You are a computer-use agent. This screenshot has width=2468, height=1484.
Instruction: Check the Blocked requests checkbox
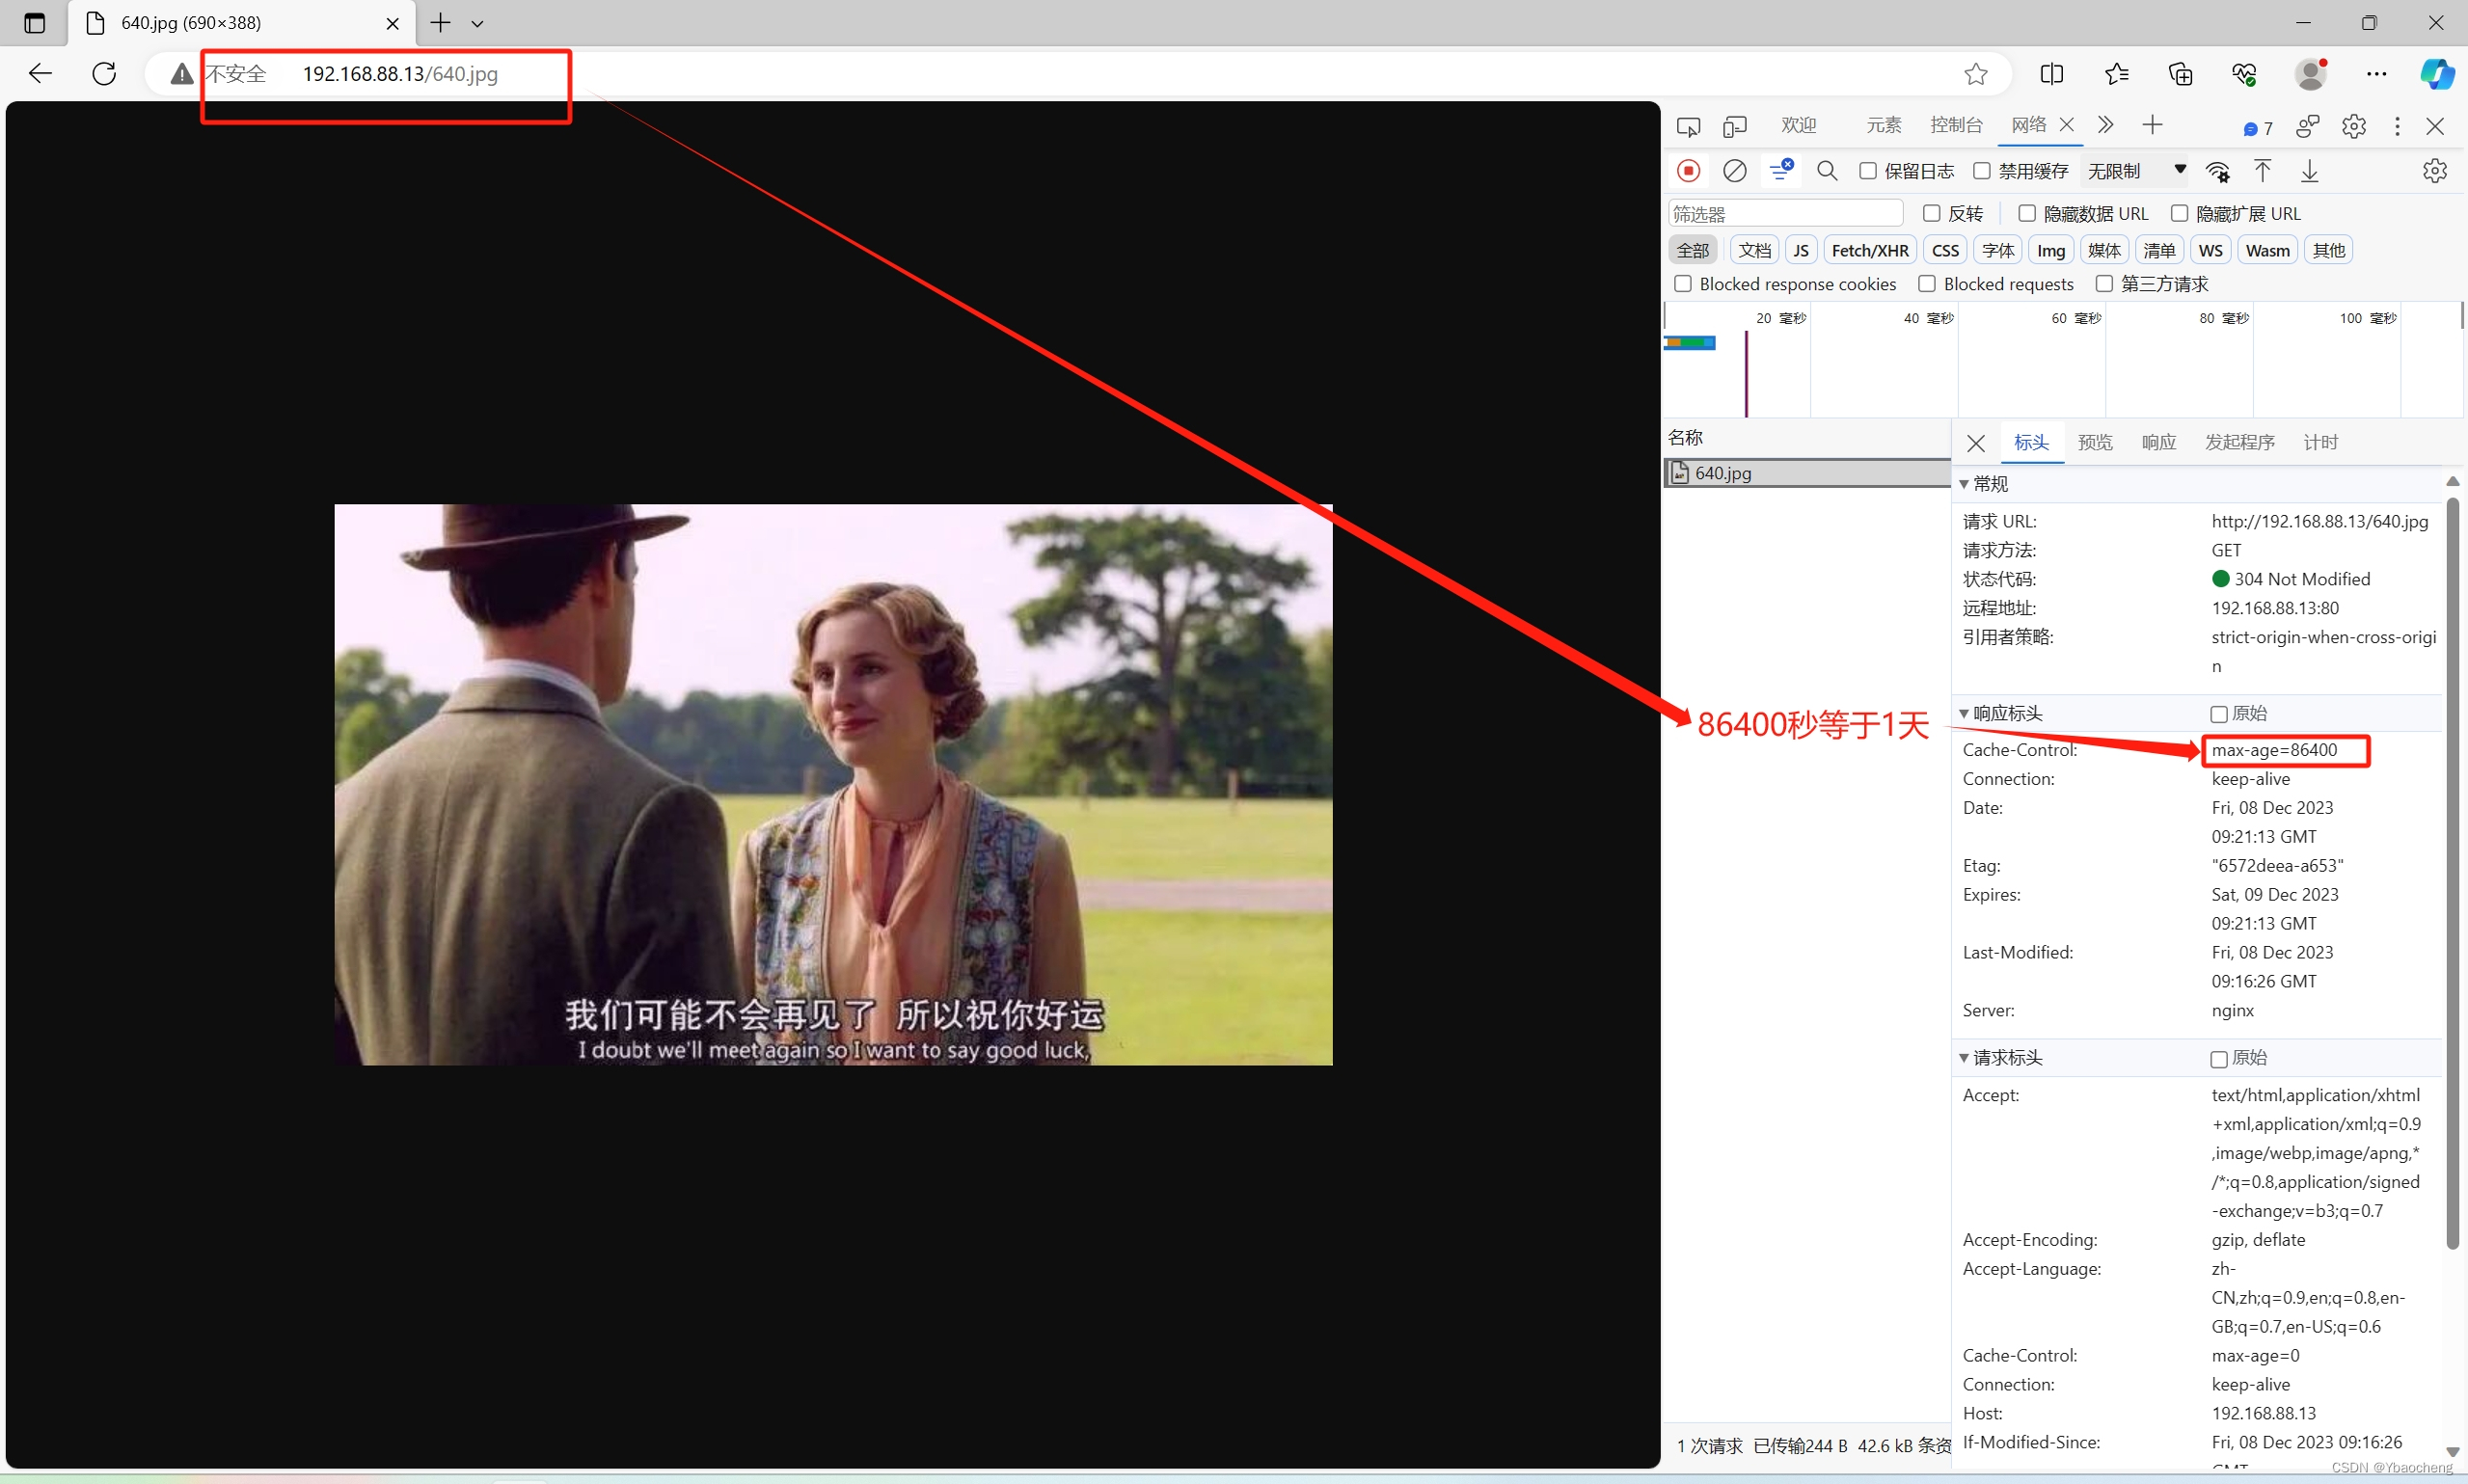(x=1927, y=284)
